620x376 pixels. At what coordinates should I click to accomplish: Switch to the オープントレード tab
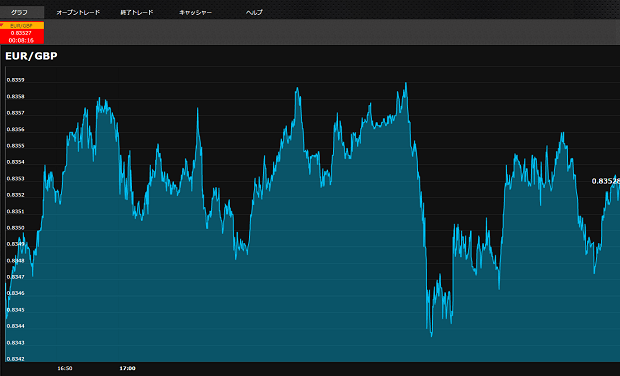tap(78, 12)
